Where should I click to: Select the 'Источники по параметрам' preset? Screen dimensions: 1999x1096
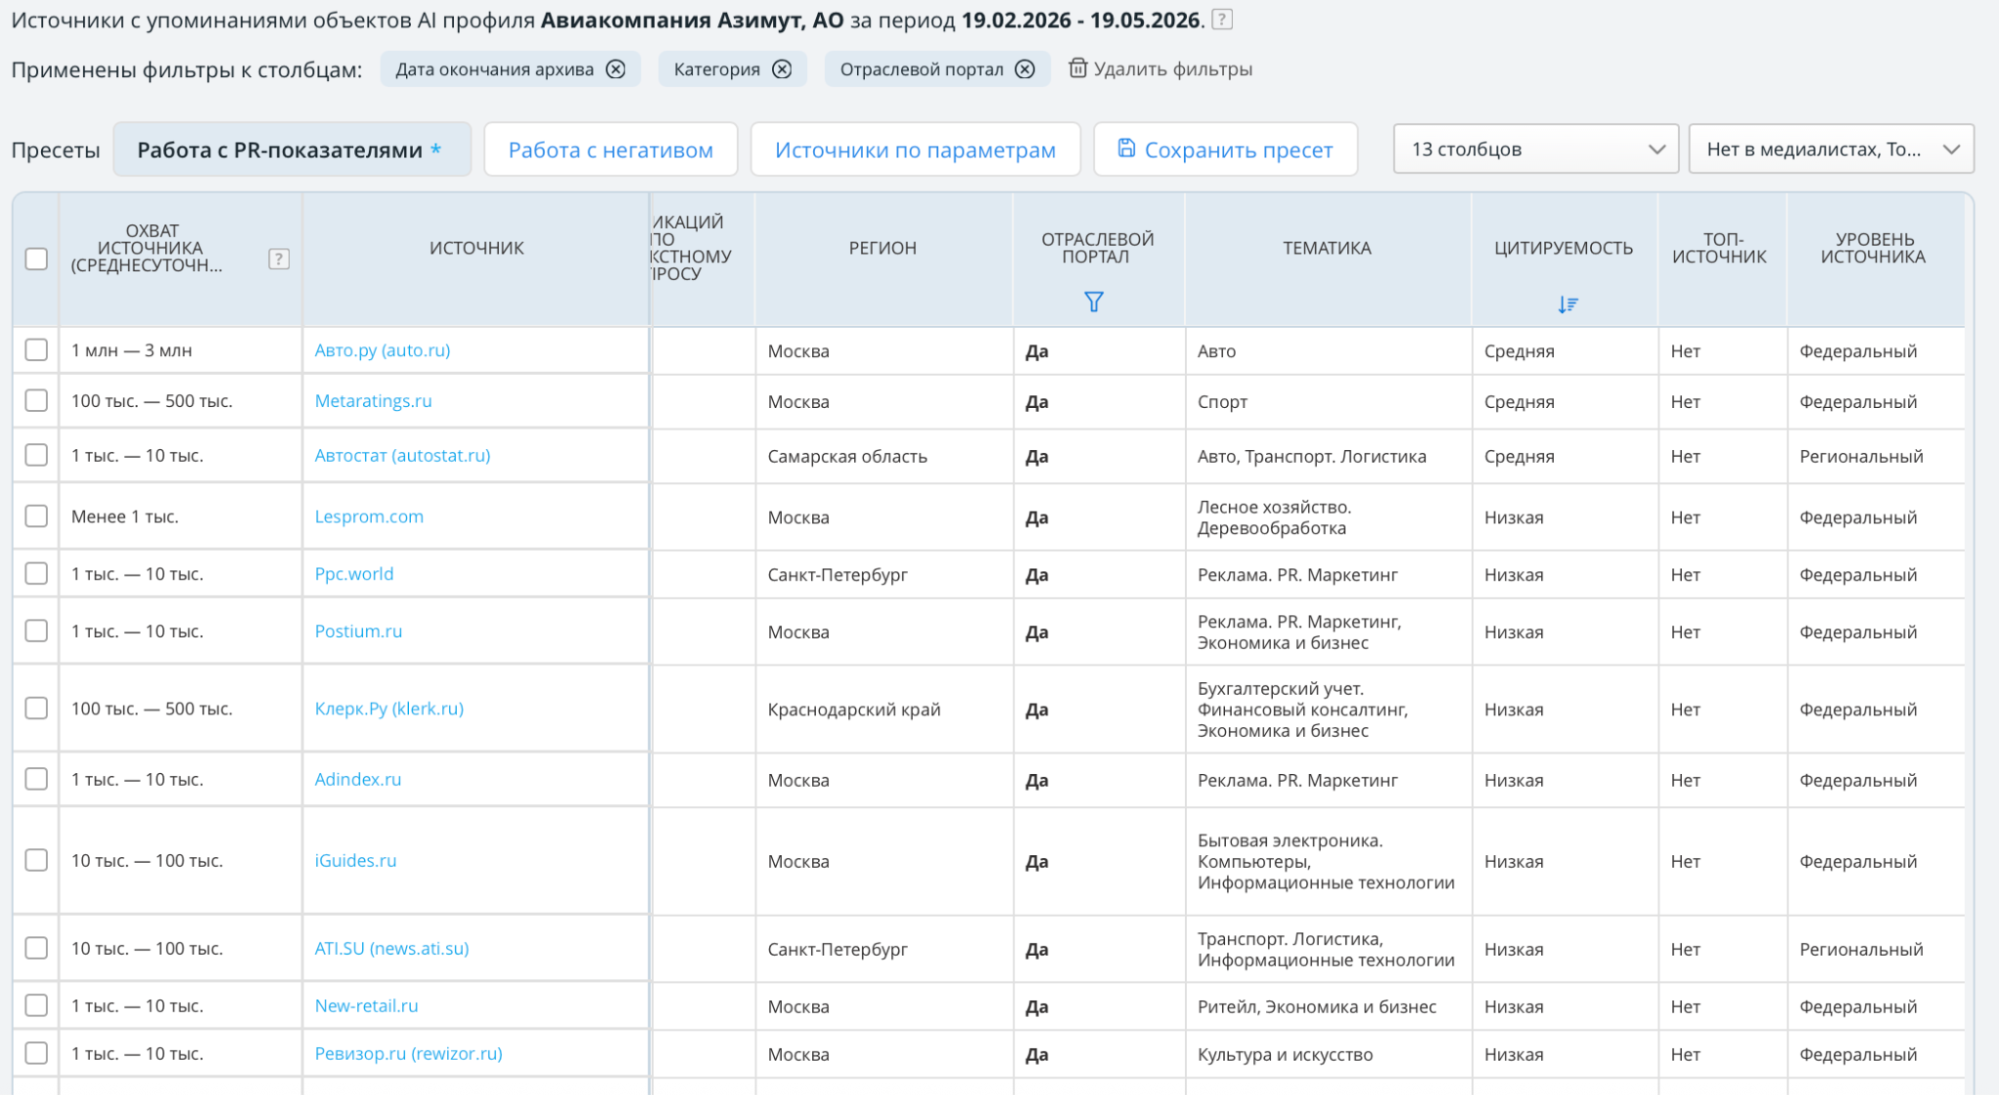915,150
